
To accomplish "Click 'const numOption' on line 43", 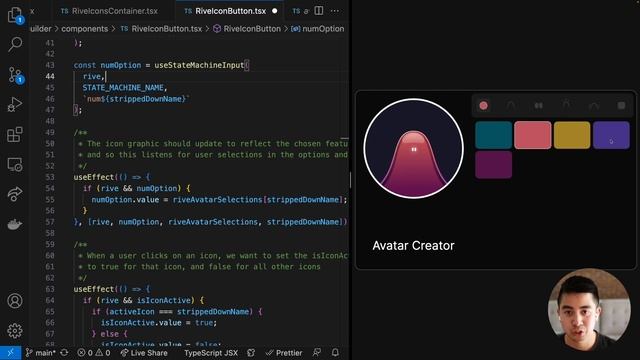I will 107,65.
